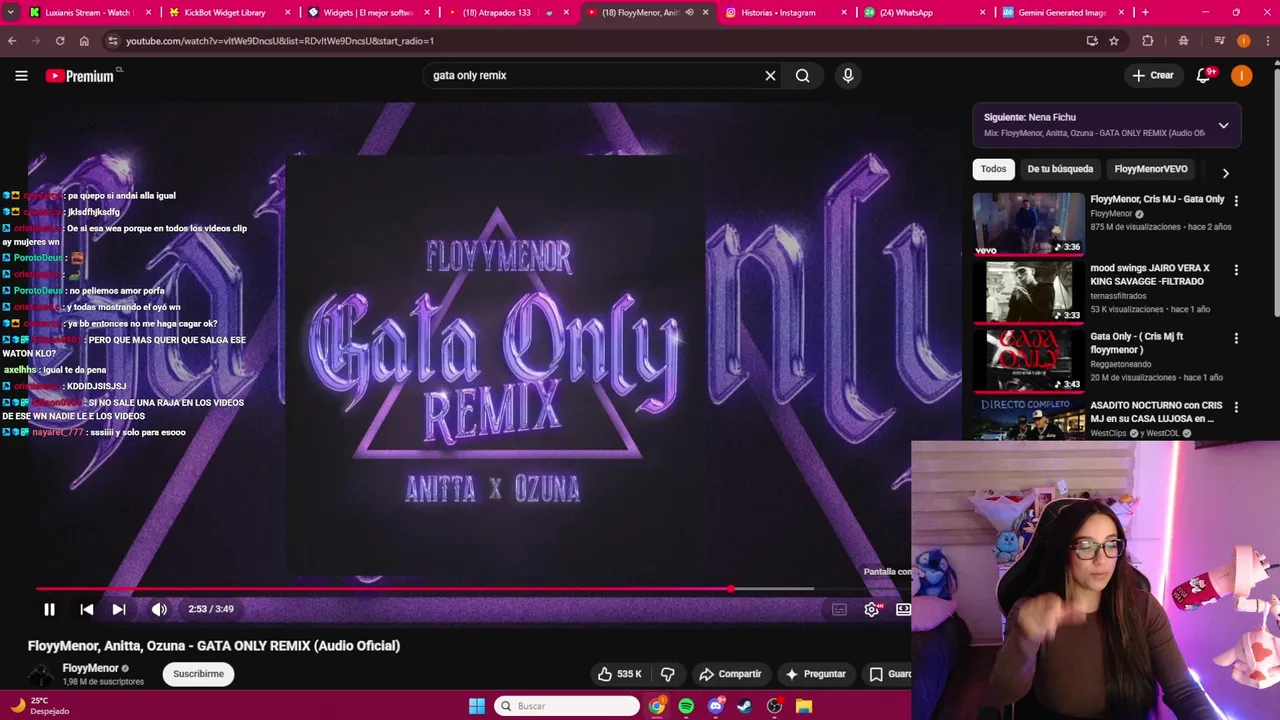The height and width of the screenshot is (720, 1280).
Task: Open options for 'FloyyMenor, Cris MJ - Gata Only'
Action: point(1236,201)
